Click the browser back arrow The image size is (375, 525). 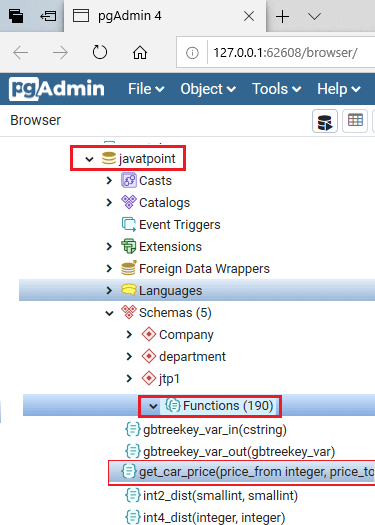coord(20,53)
